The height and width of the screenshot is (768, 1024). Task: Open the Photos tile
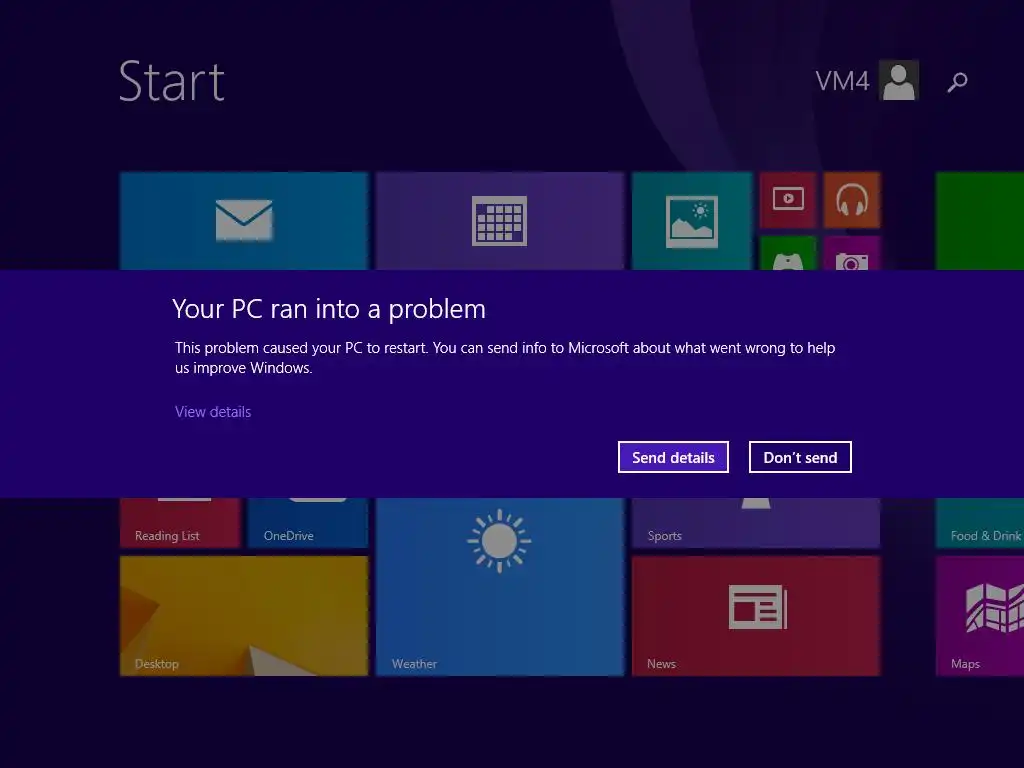tap(692, 221)
